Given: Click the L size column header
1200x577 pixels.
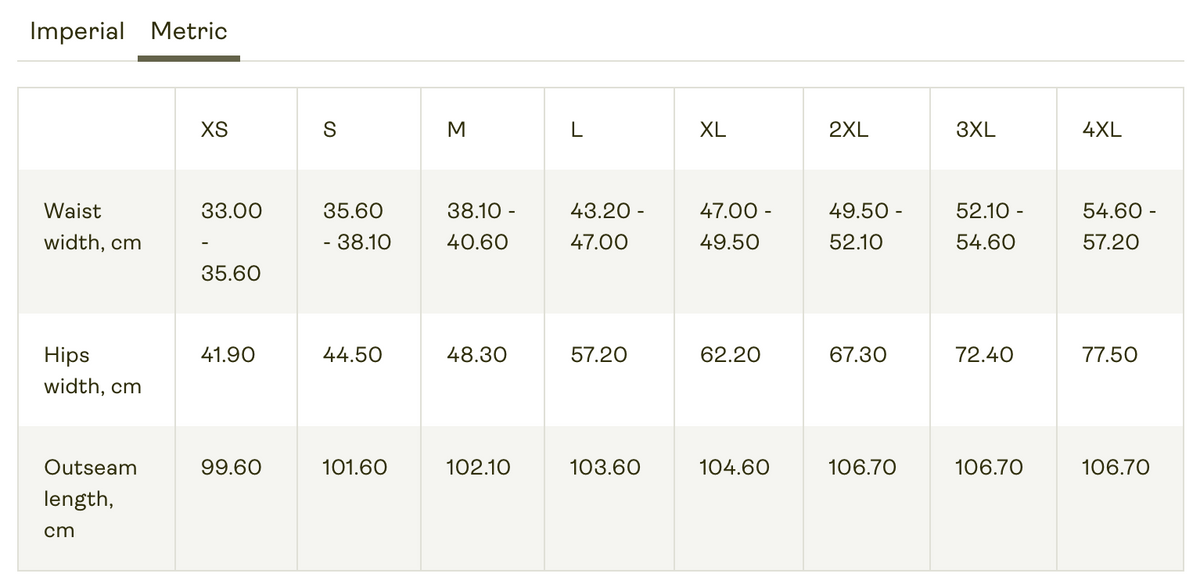Looking at the screenshot, I should 577,130.
